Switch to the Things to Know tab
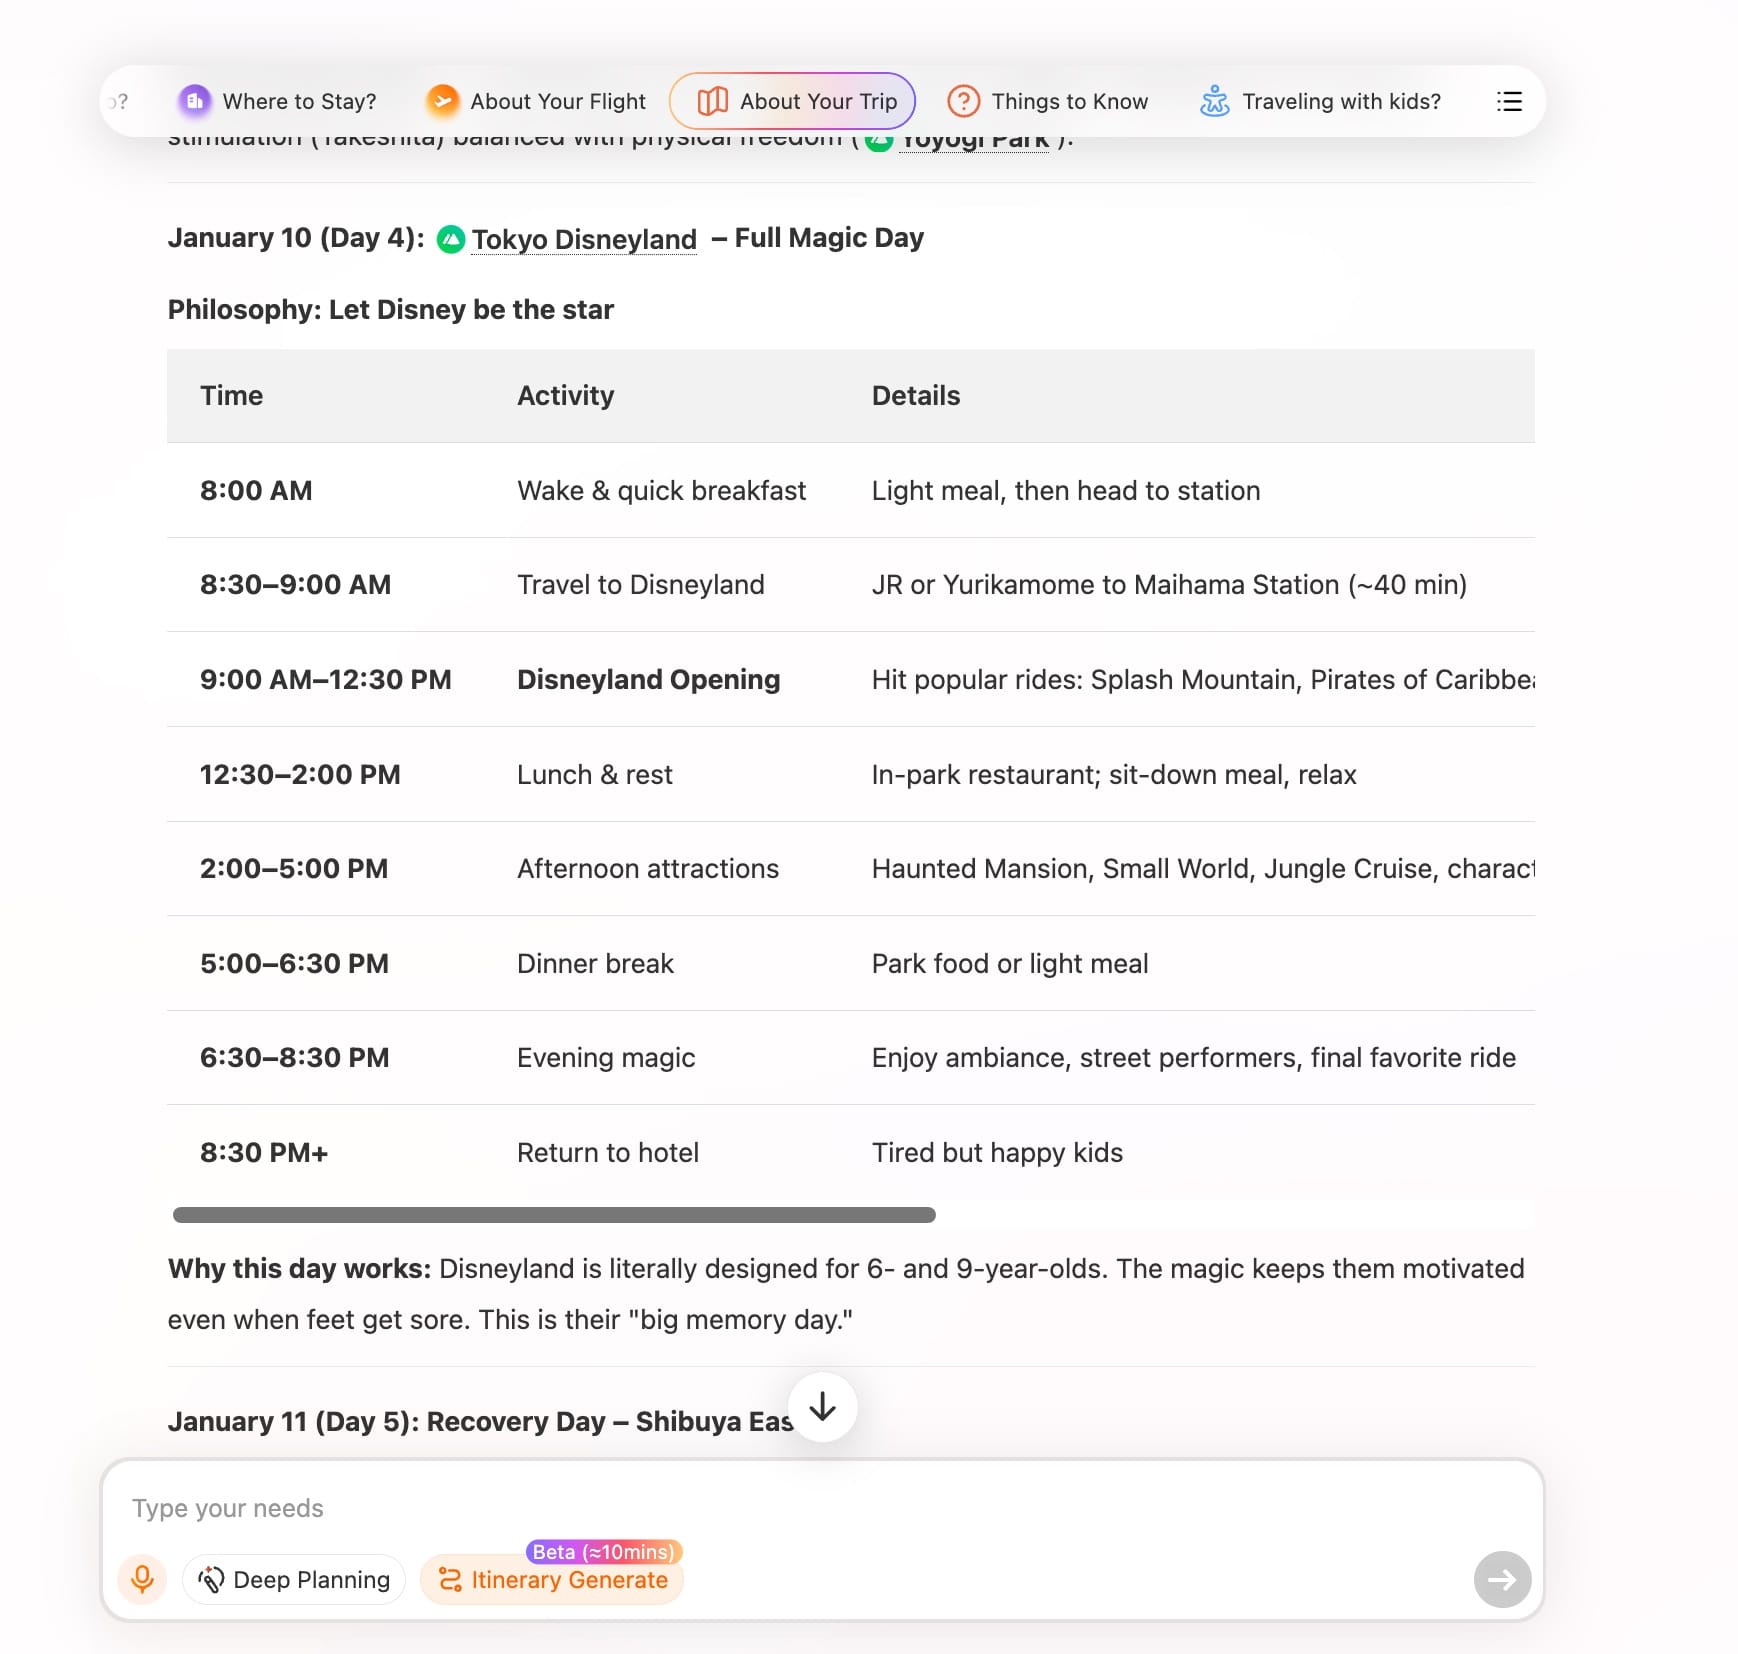1738x1654 pixels. [x=1069, y=101]
